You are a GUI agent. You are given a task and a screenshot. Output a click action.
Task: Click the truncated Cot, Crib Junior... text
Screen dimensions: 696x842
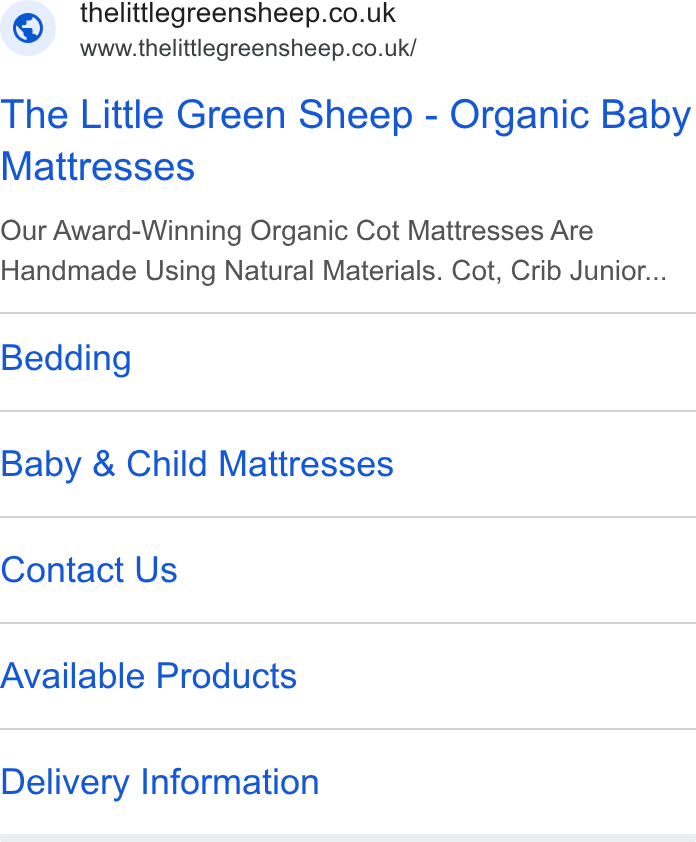(x=559, y=271)
